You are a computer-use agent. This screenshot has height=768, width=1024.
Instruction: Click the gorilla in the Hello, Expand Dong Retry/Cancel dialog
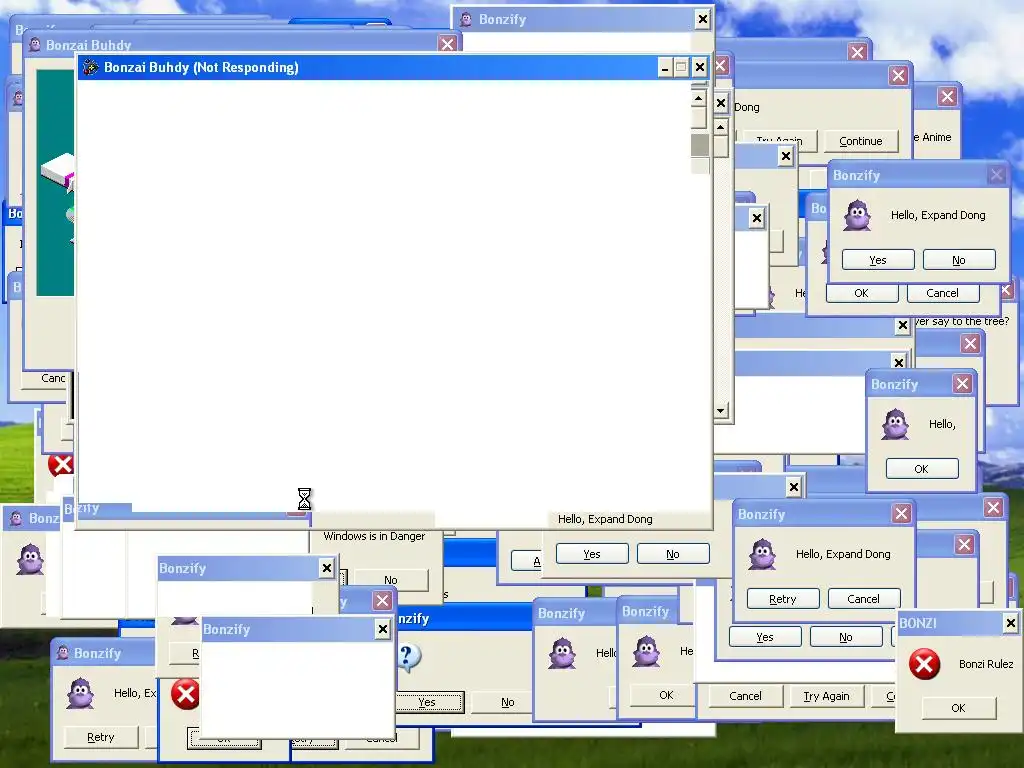point(762,554)
